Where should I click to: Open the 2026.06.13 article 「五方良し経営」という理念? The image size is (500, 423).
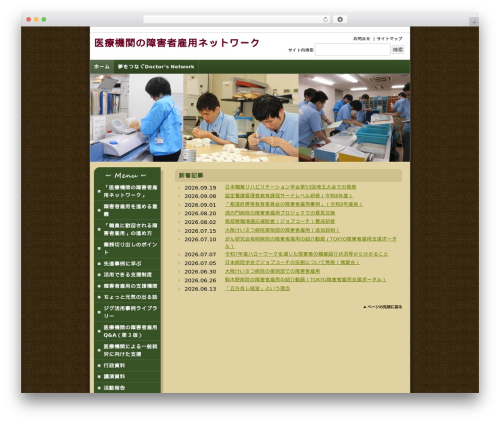tap(257, 288)
